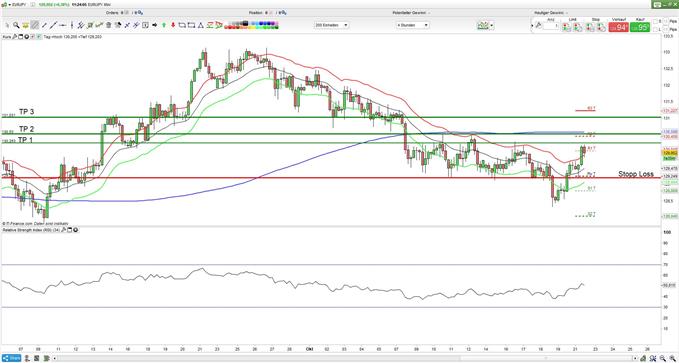Select the triangle drawing tool
This screenshot has height=363, width=679.
coord(201,25)
